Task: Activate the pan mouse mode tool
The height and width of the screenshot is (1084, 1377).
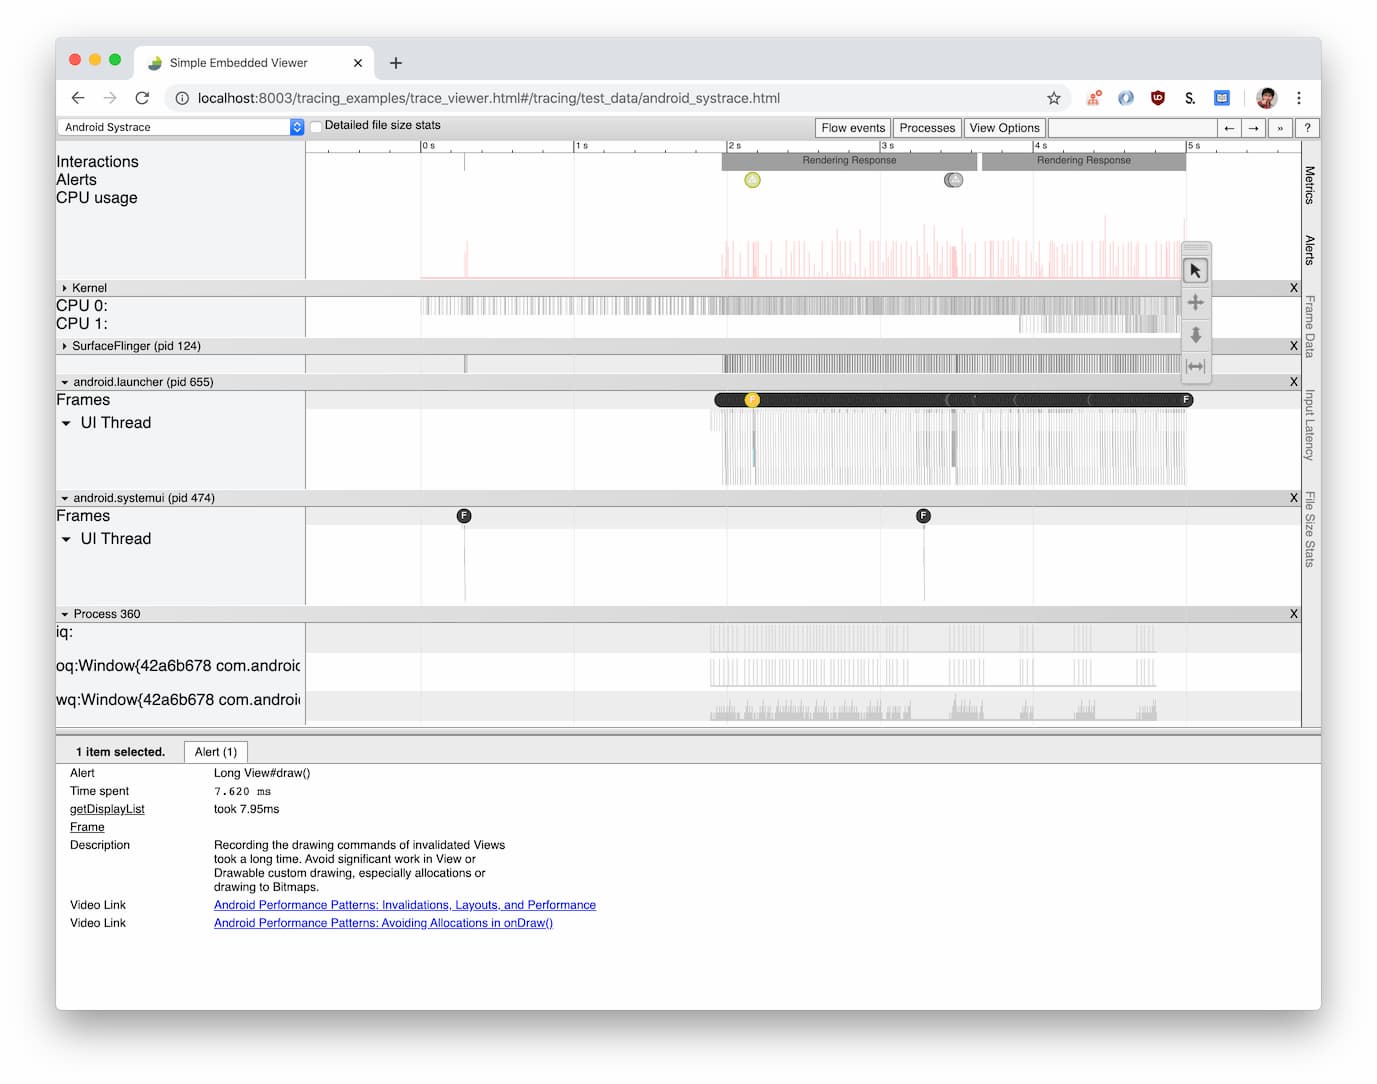Action: (x=1195, y=303)
